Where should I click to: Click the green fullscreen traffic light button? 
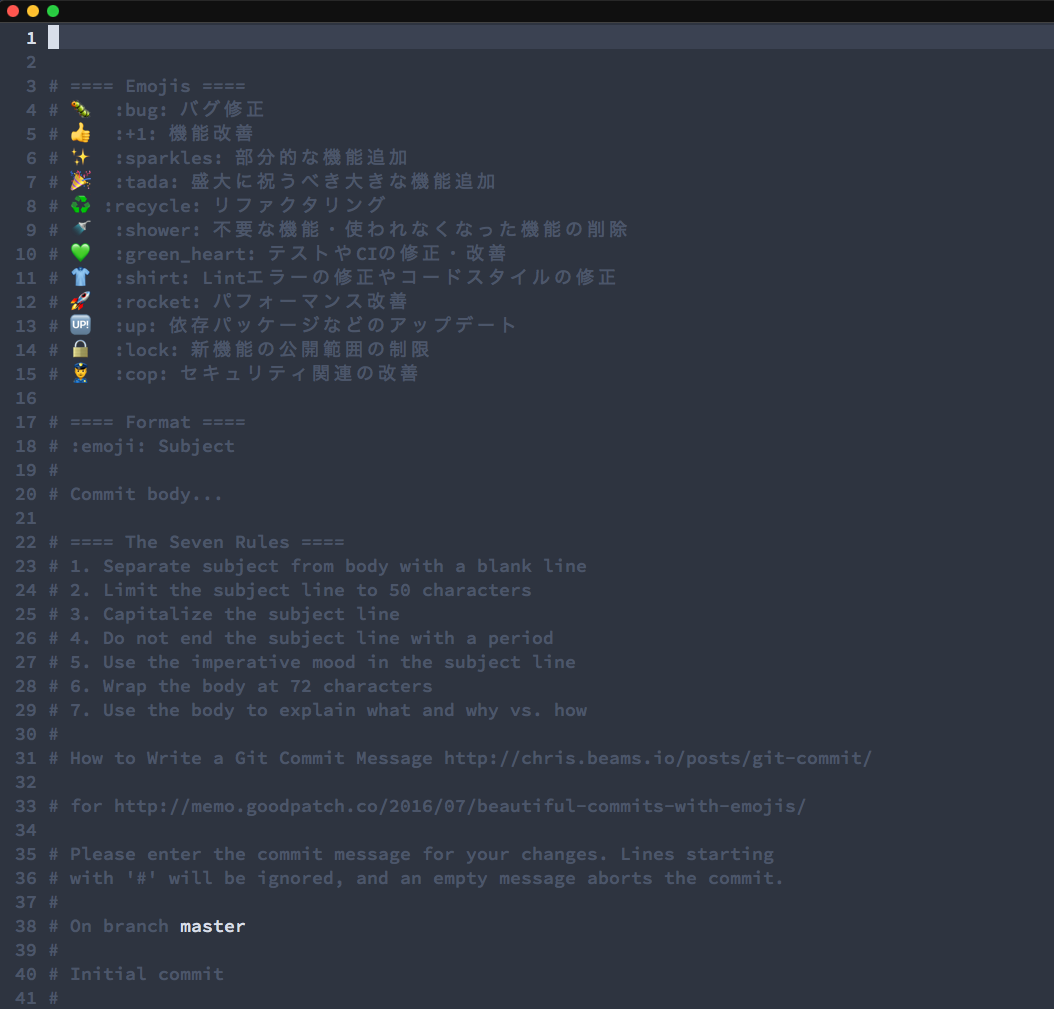[52, 11]
